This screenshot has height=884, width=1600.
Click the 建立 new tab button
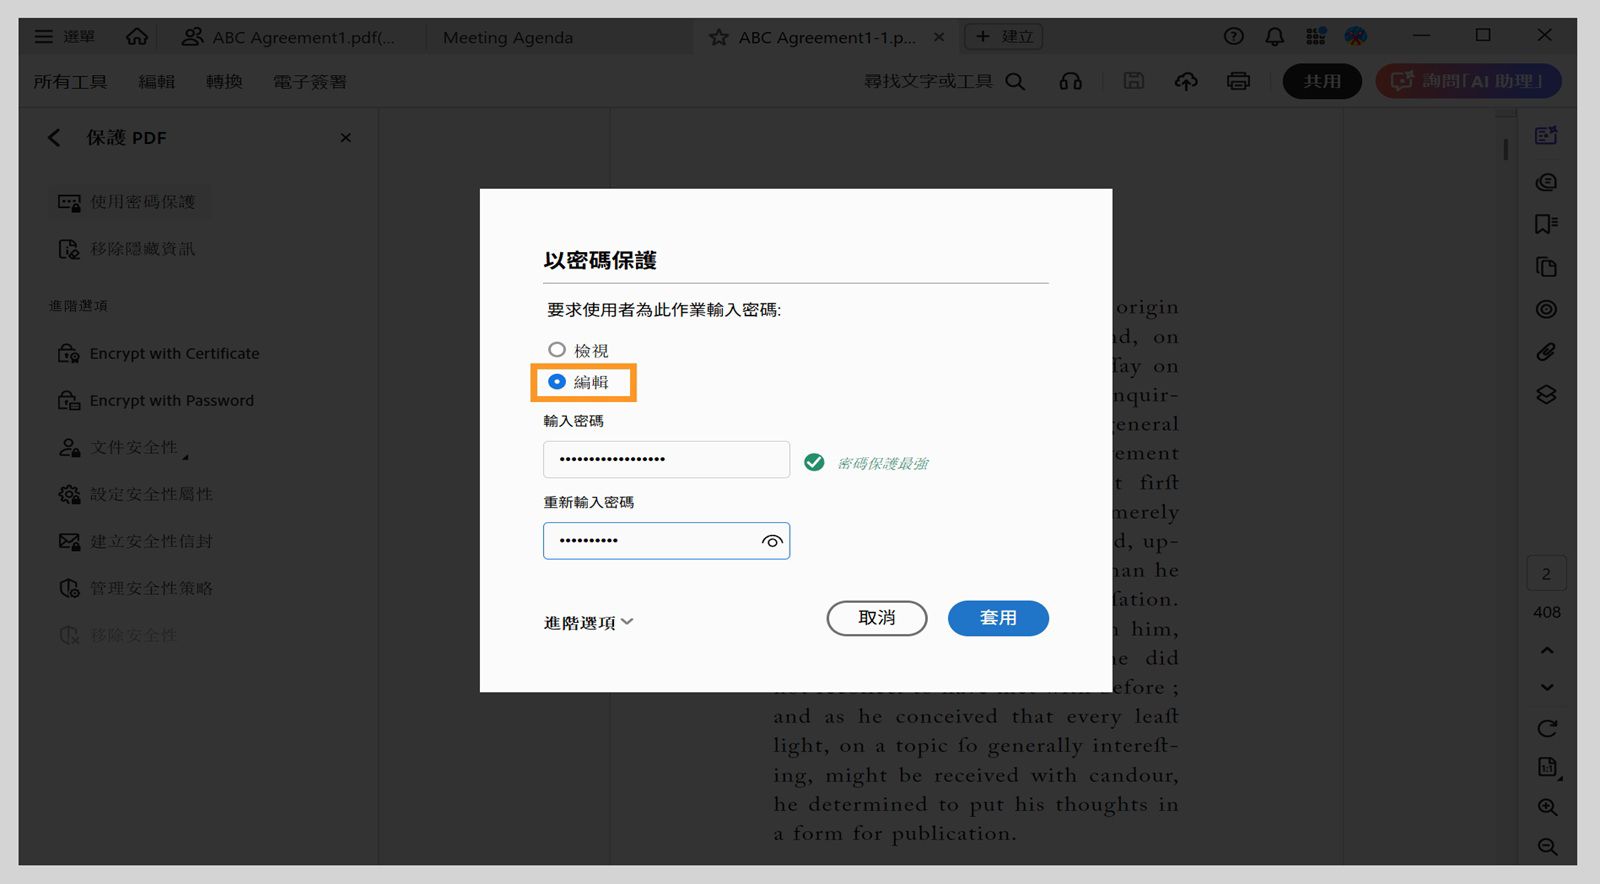pyautogui.click(x=1004, y=37)
